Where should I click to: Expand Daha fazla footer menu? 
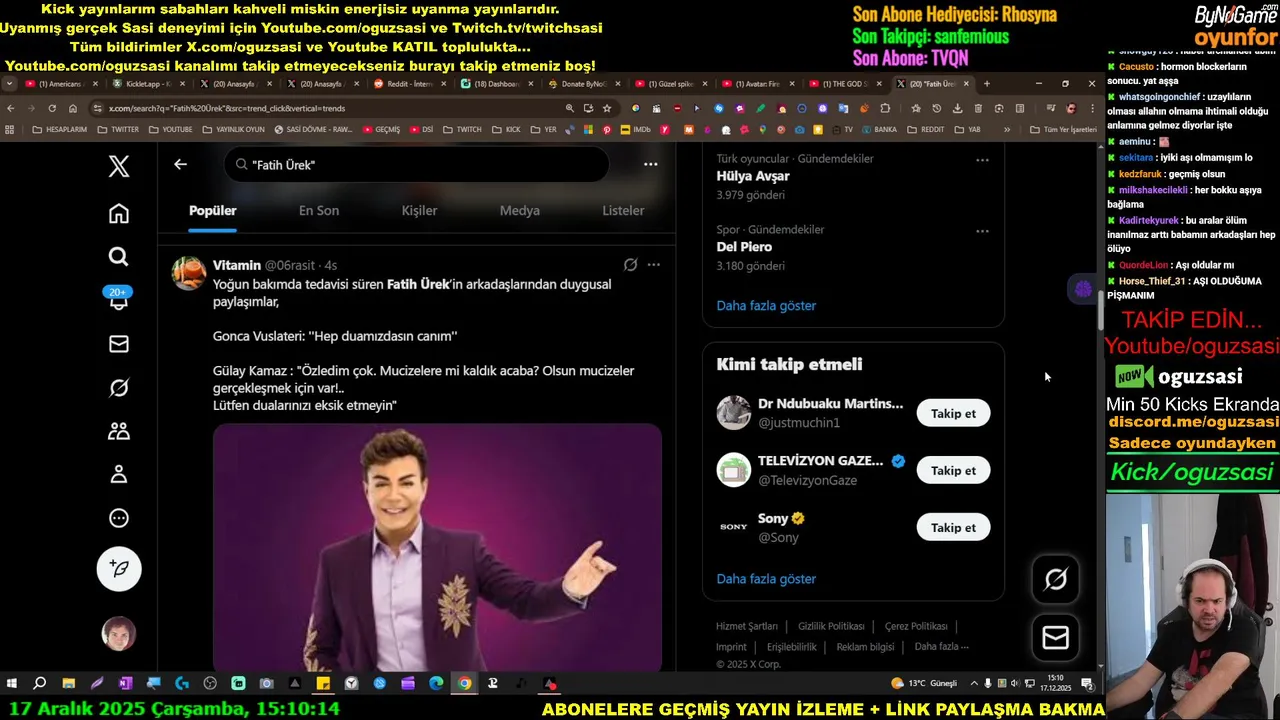941,647
